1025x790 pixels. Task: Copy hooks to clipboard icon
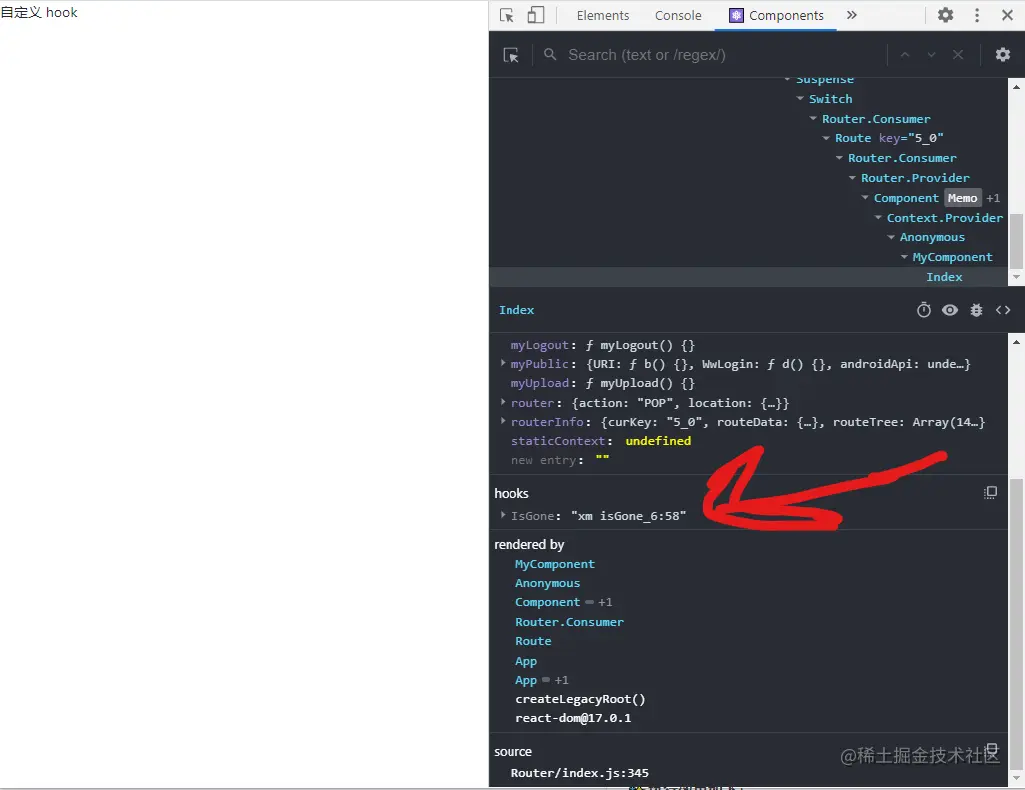pyautogui.click(x=990, y=493)
